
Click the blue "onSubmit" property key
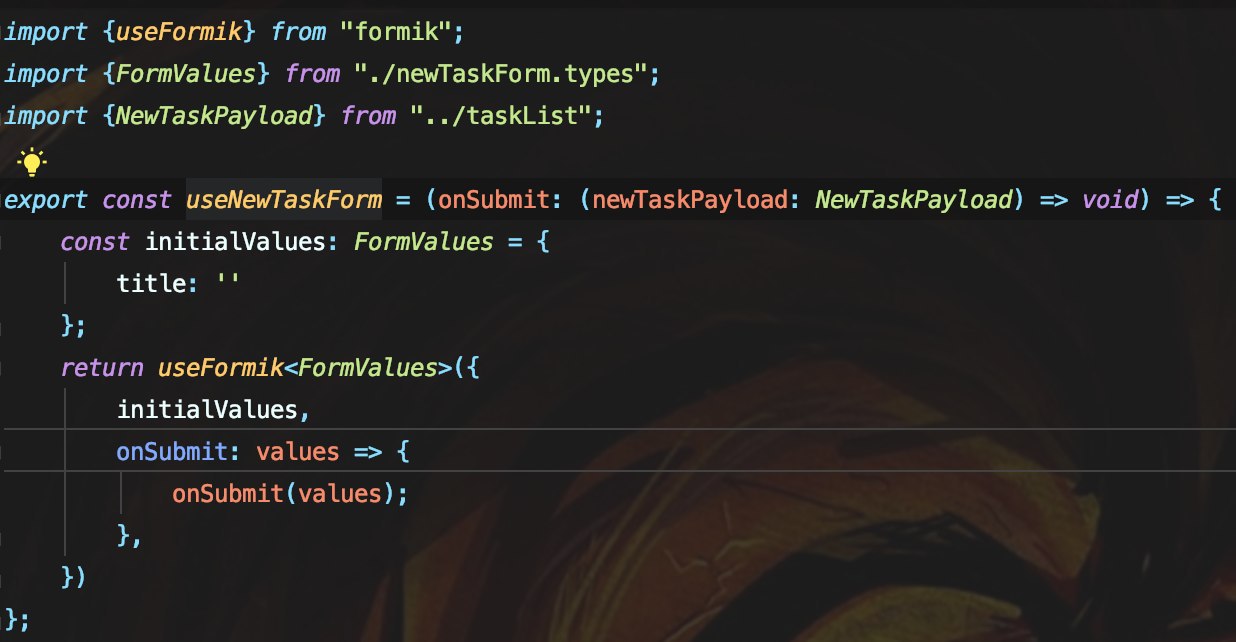coord(172,452)
